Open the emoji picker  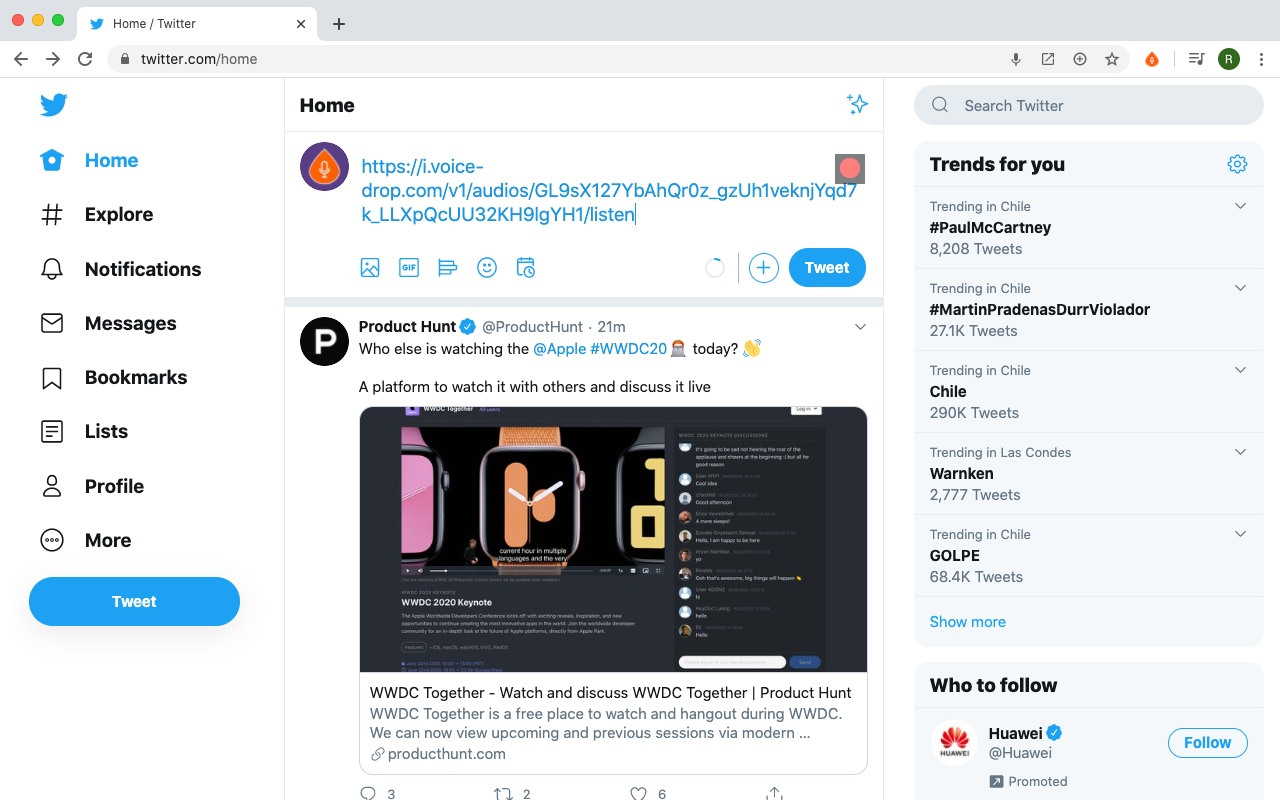487,267
